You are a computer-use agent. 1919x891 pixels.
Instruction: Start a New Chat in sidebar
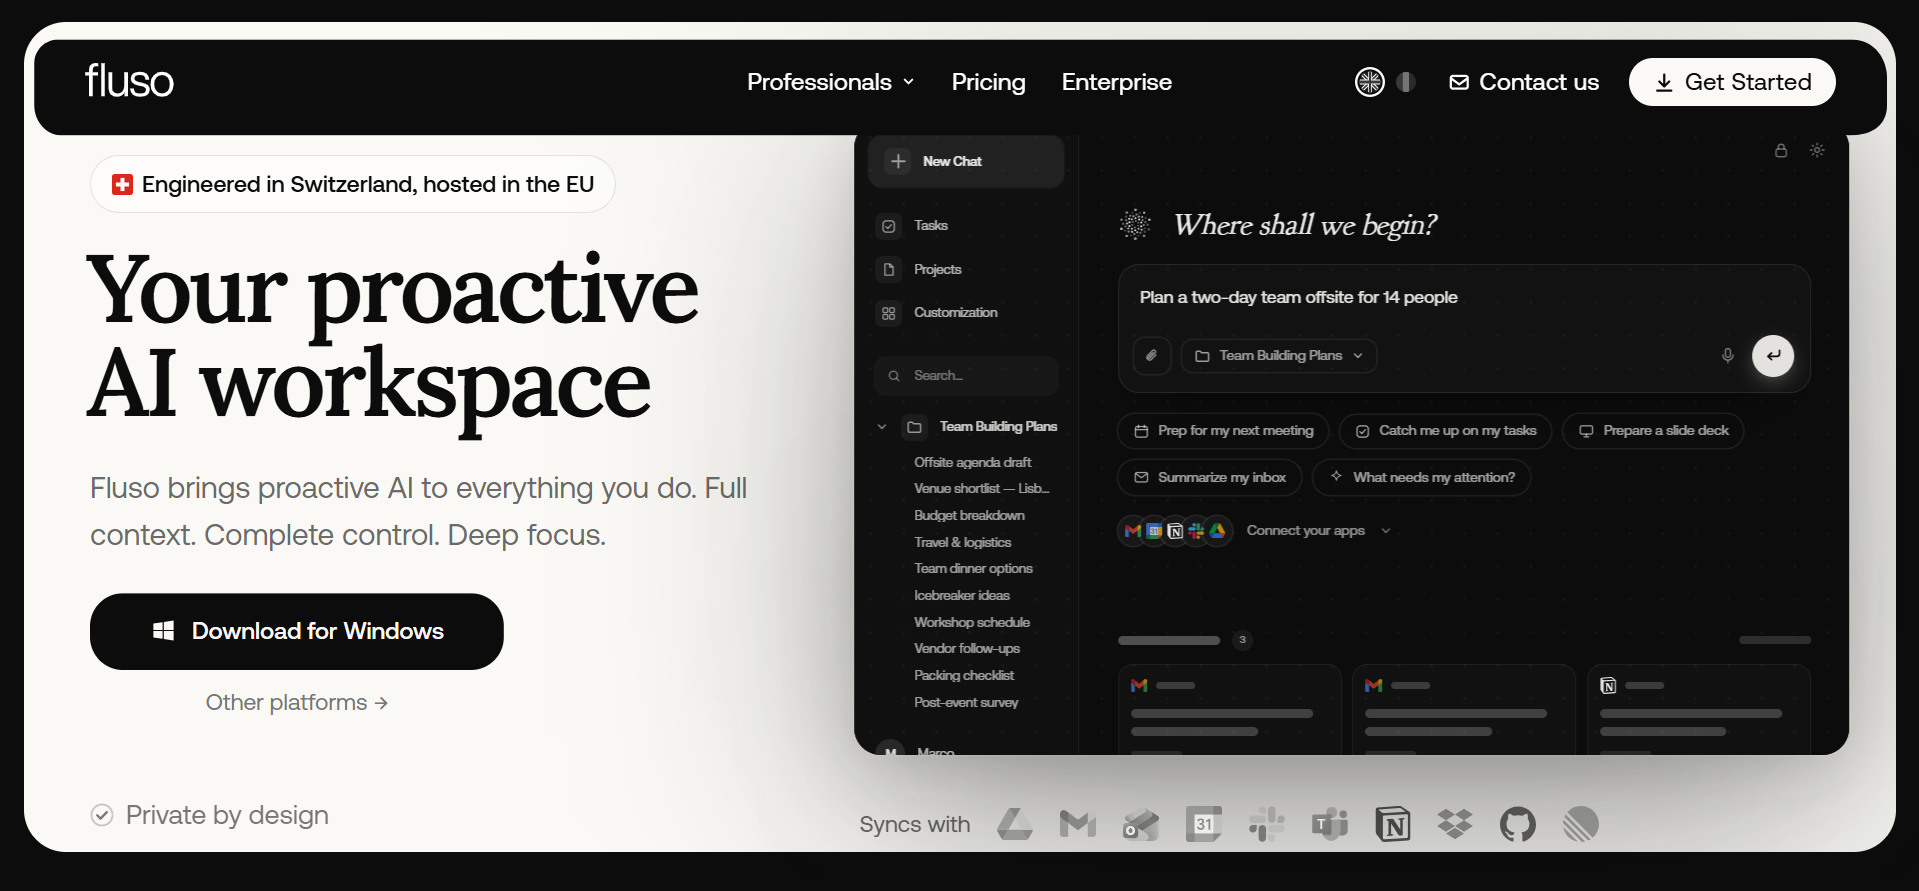(966, 161)
